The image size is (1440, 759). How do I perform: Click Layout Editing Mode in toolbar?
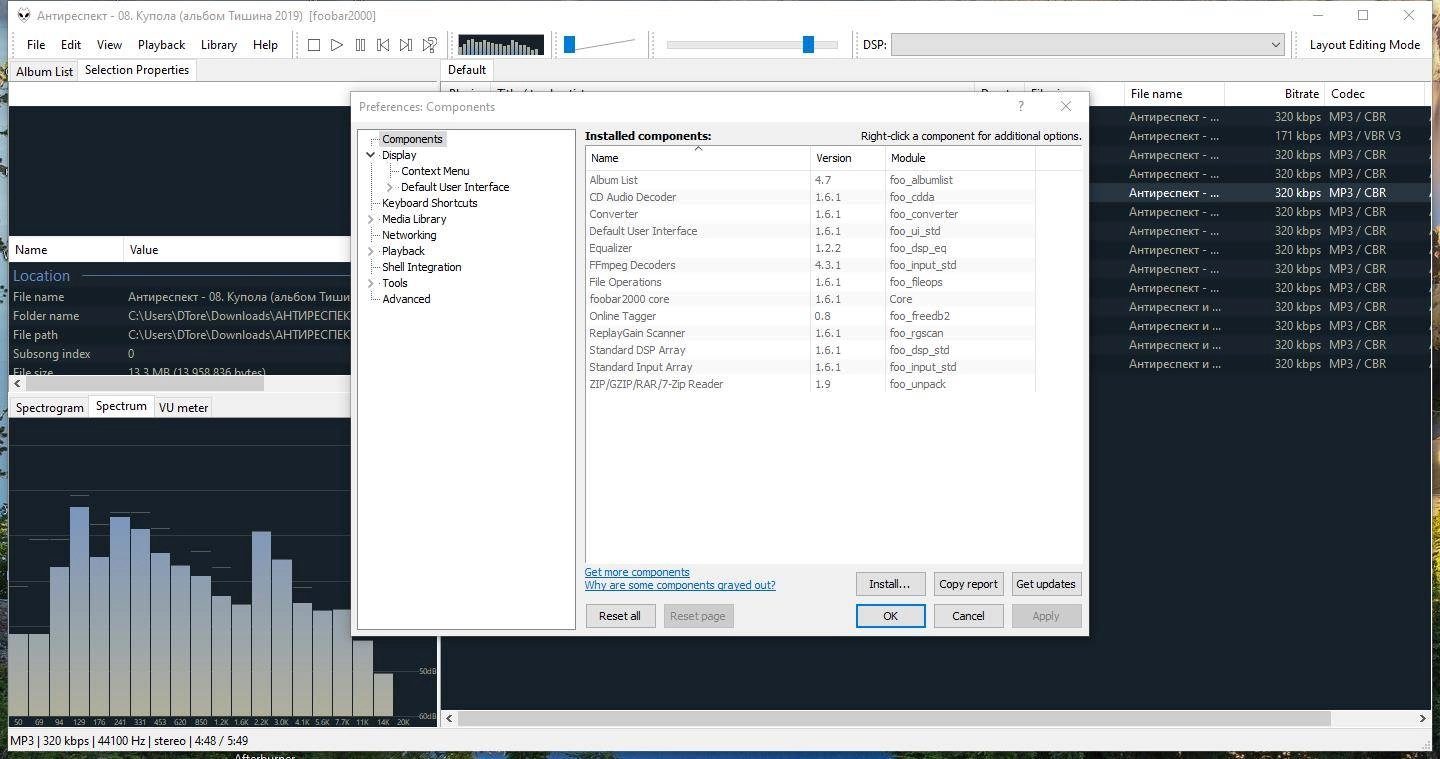[1364, 45]
